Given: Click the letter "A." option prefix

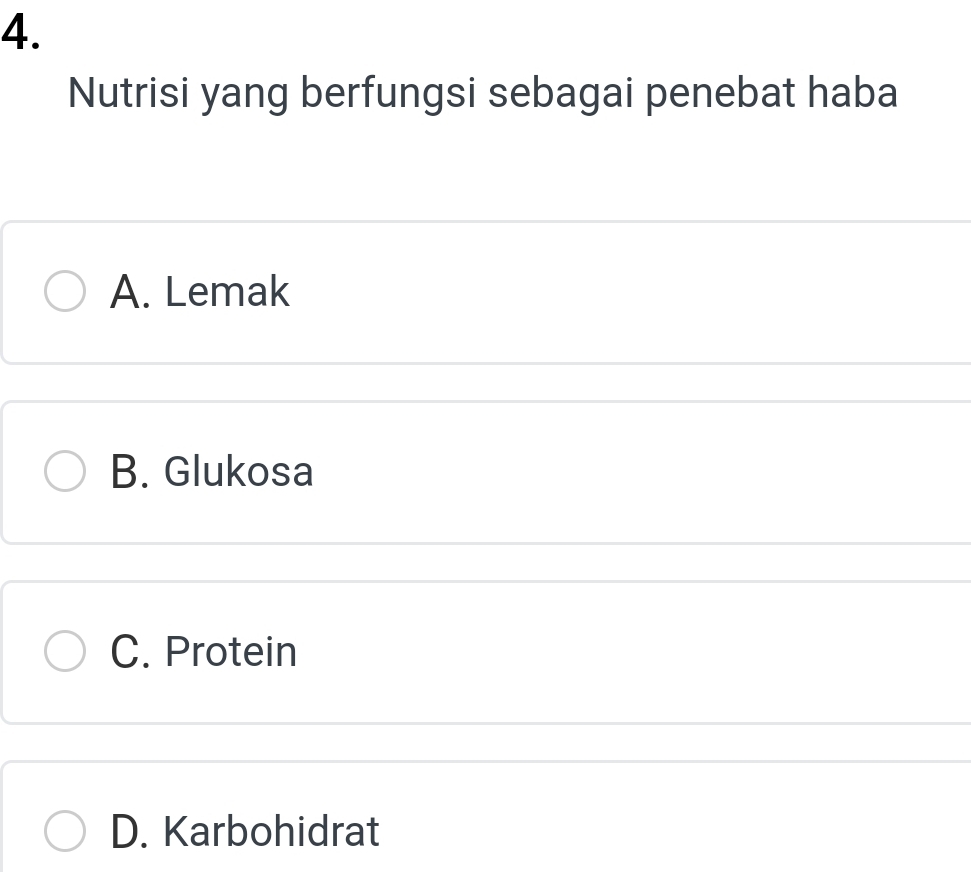Looking at the screenshot, I should click(132, 293).
